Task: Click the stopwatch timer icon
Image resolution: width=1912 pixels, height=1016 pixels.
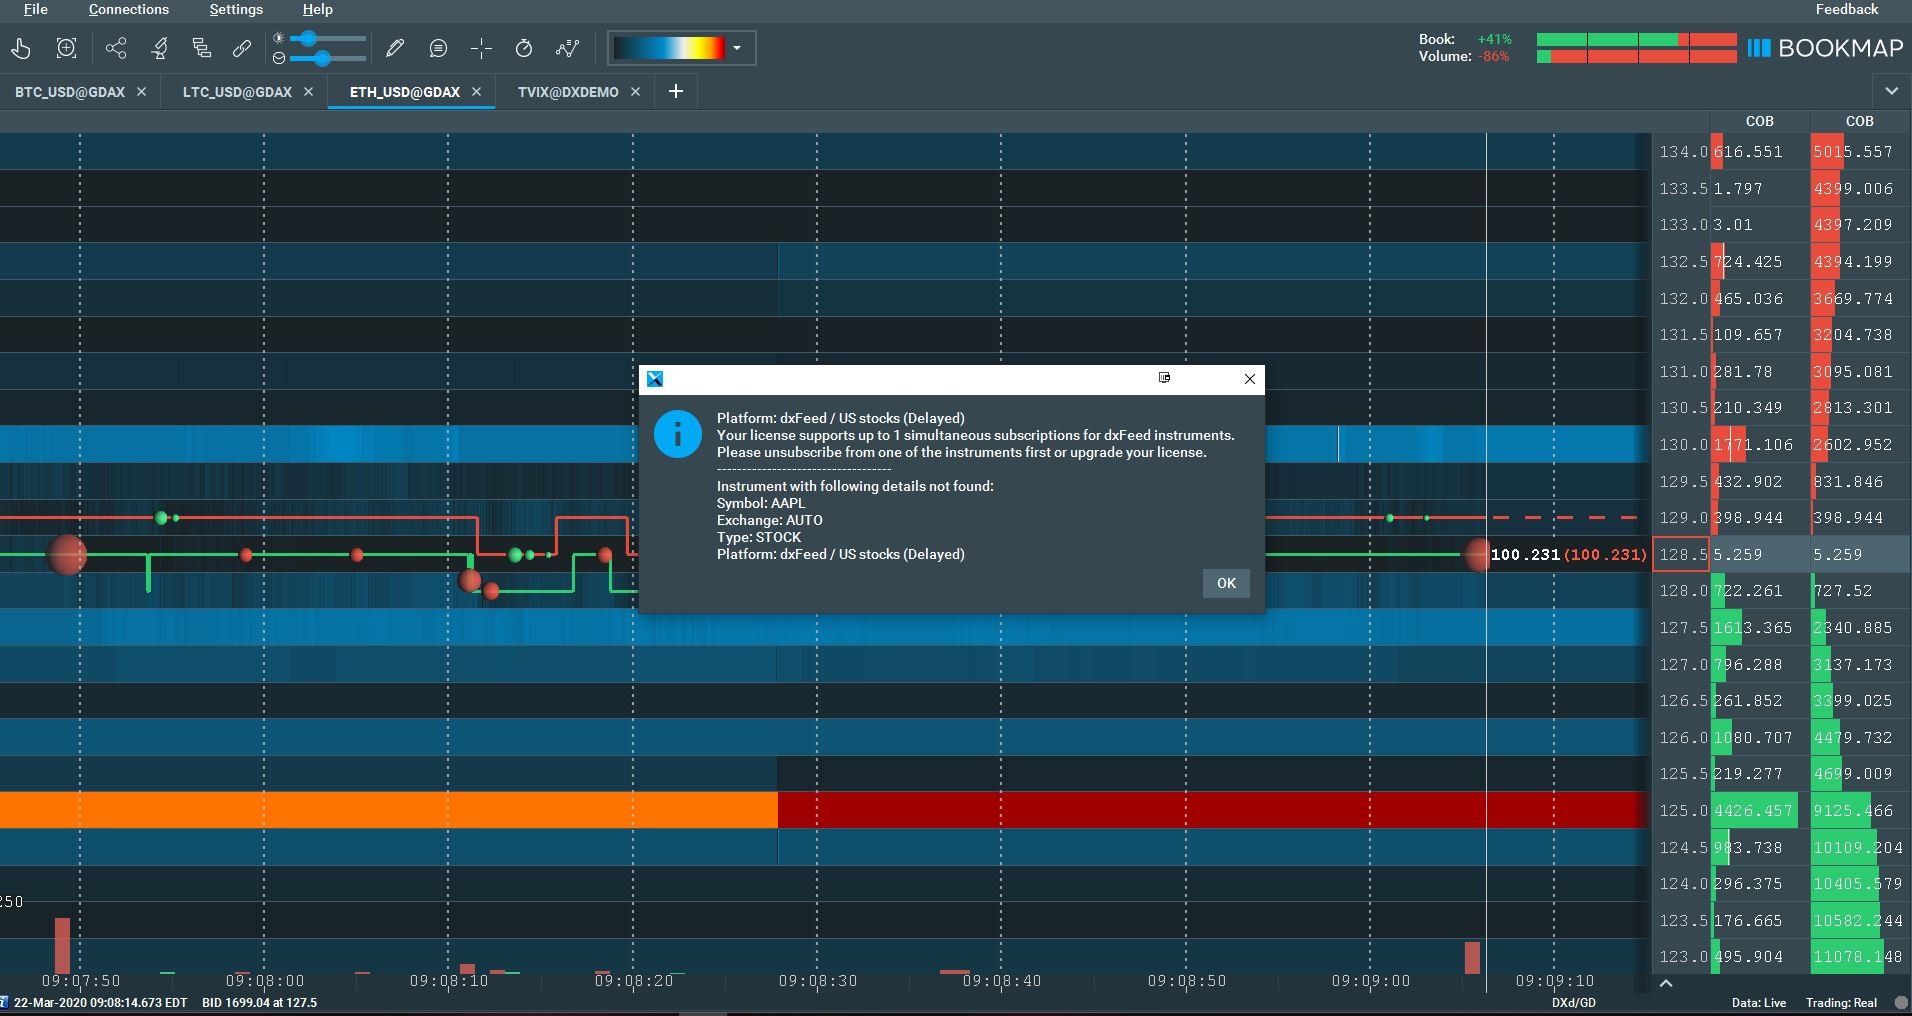Action: click(524, 48)
